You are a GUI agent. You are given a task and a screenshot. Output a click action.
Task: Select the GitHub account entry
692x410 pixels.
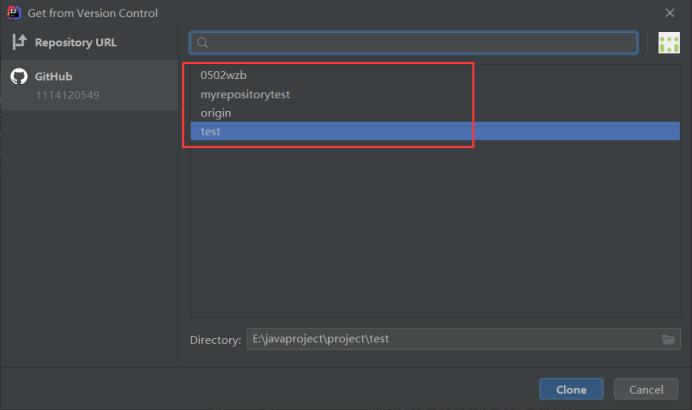88,85
